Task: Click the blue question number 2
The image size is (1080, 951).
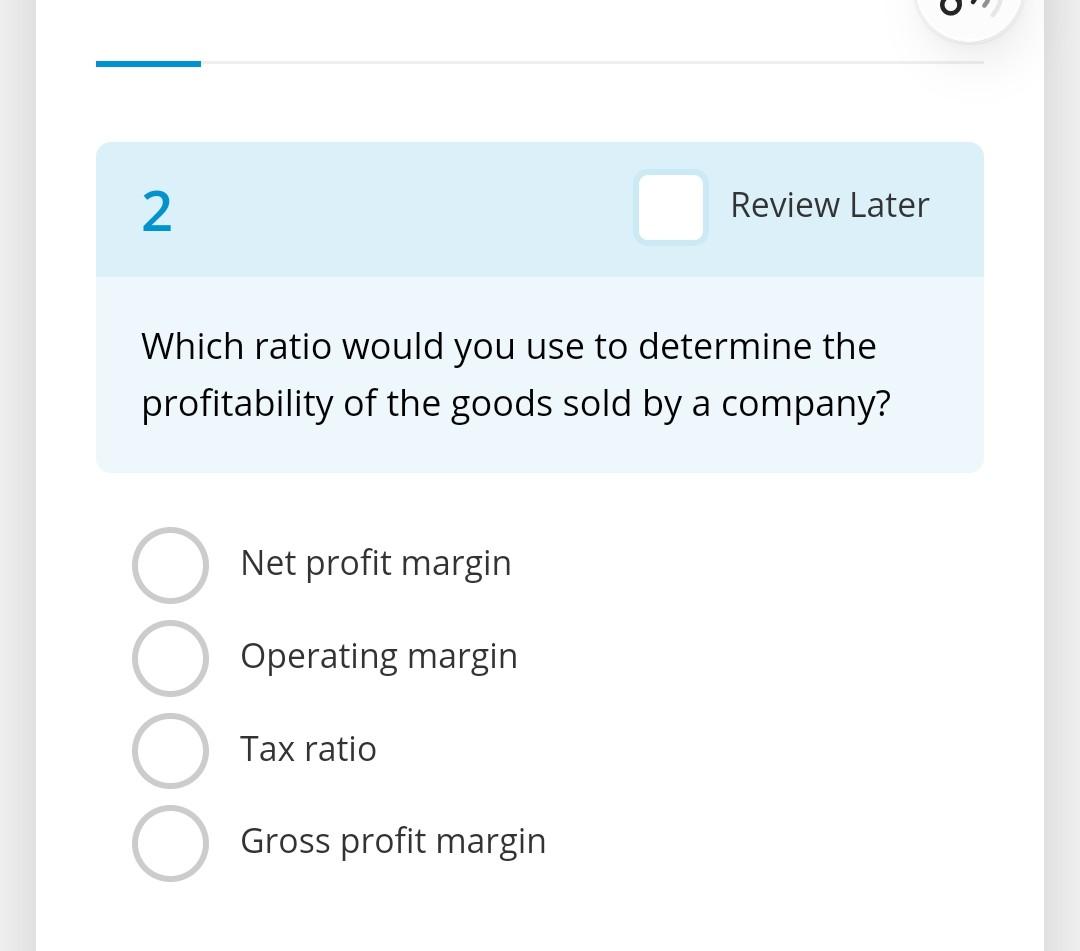Action: click(x=157, y=210)
